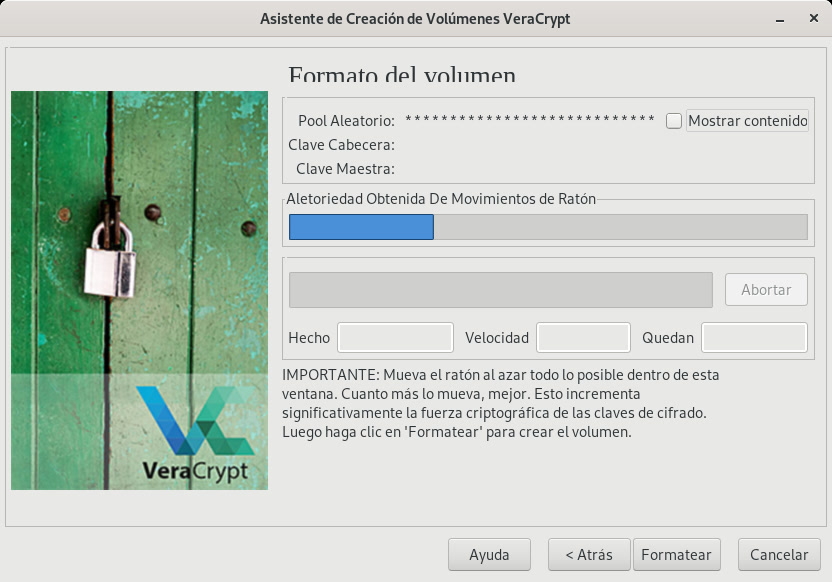Open help via the Ayuda button

489,554
